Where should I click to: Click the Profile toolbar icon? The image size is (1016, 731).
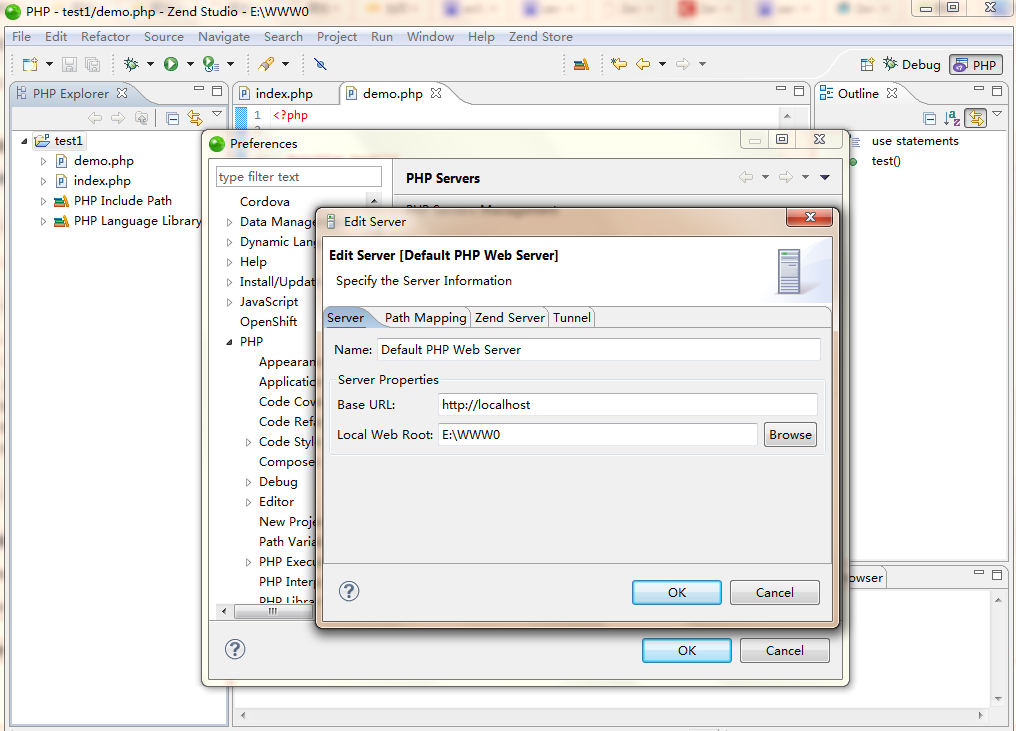210,64
